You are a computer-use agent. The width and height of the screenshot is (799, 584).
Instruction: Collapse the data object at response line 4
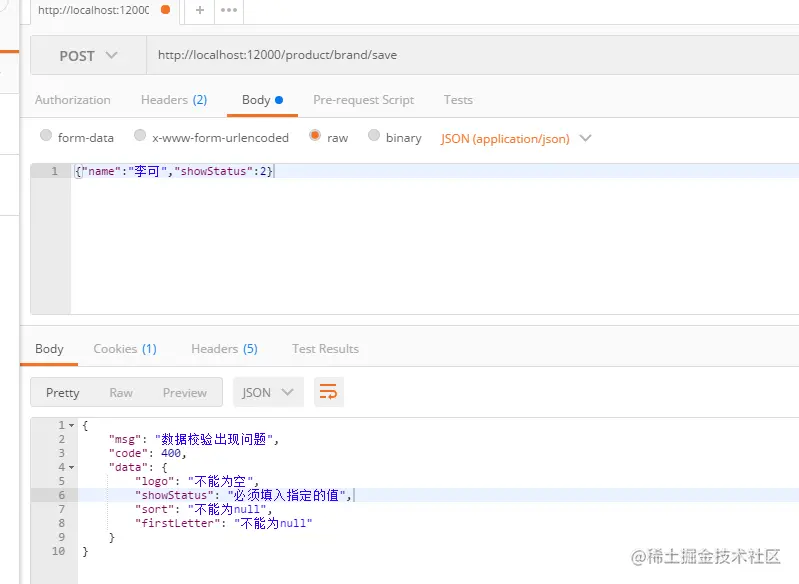click(x=71, y=467)
